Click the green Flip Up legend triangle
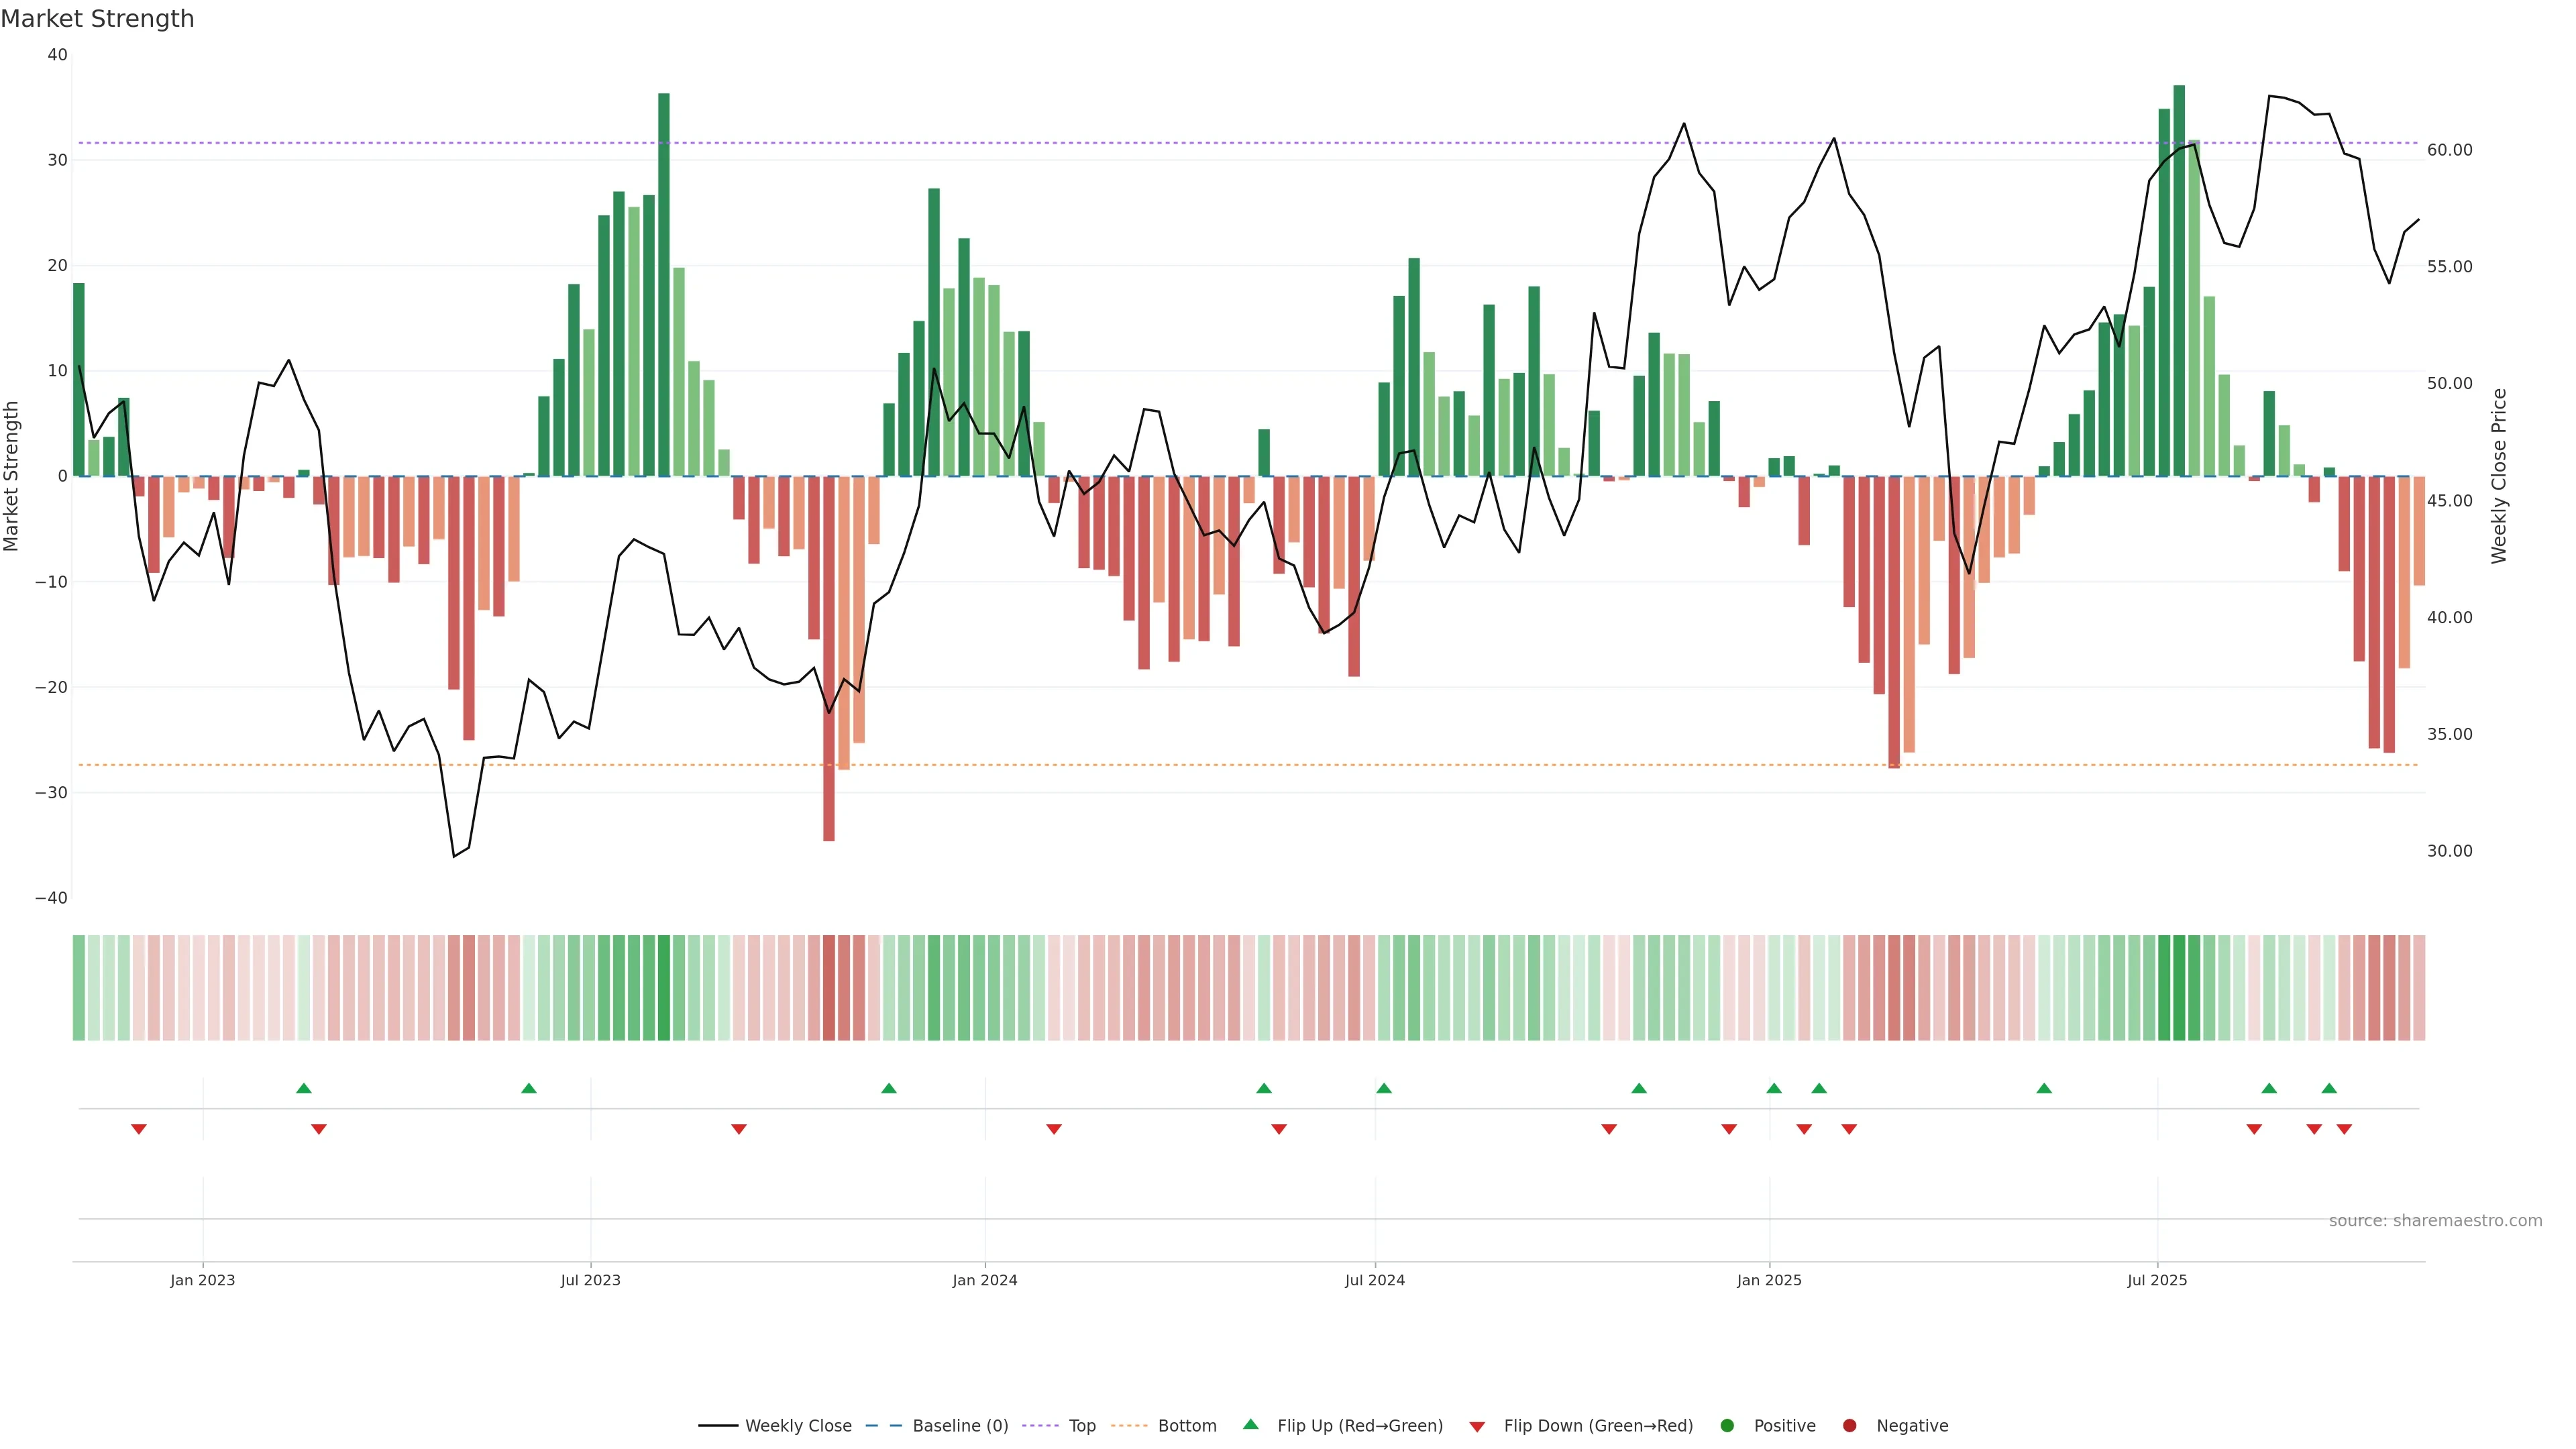Viewport: 2576px width, 1449px height. coord(1250,1425)
